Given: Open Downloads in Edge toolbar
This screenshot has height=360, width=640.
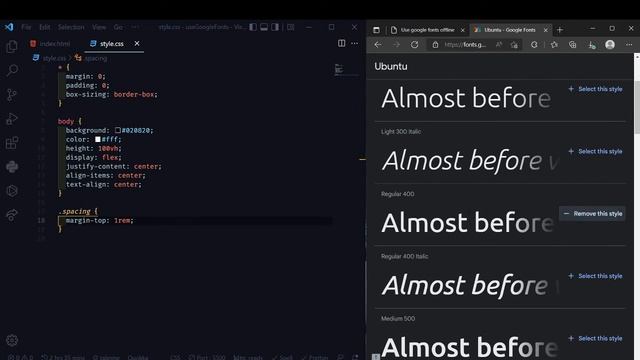Looking at the screenshot, I should tap(592, 45).
